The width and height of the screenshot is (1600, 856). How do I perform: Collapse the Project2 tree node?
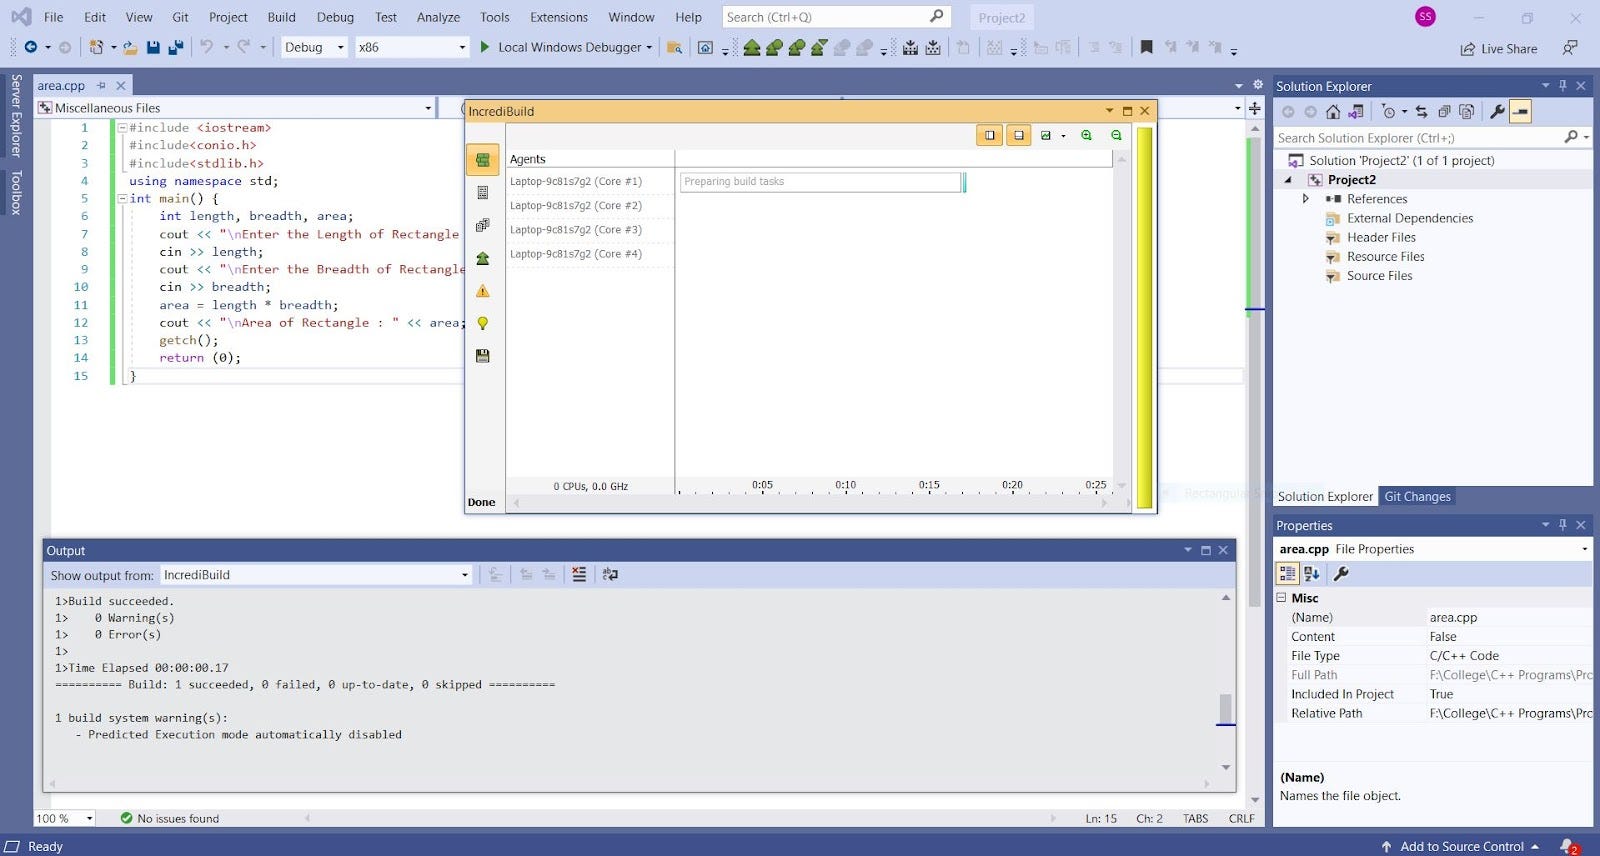1288,180
